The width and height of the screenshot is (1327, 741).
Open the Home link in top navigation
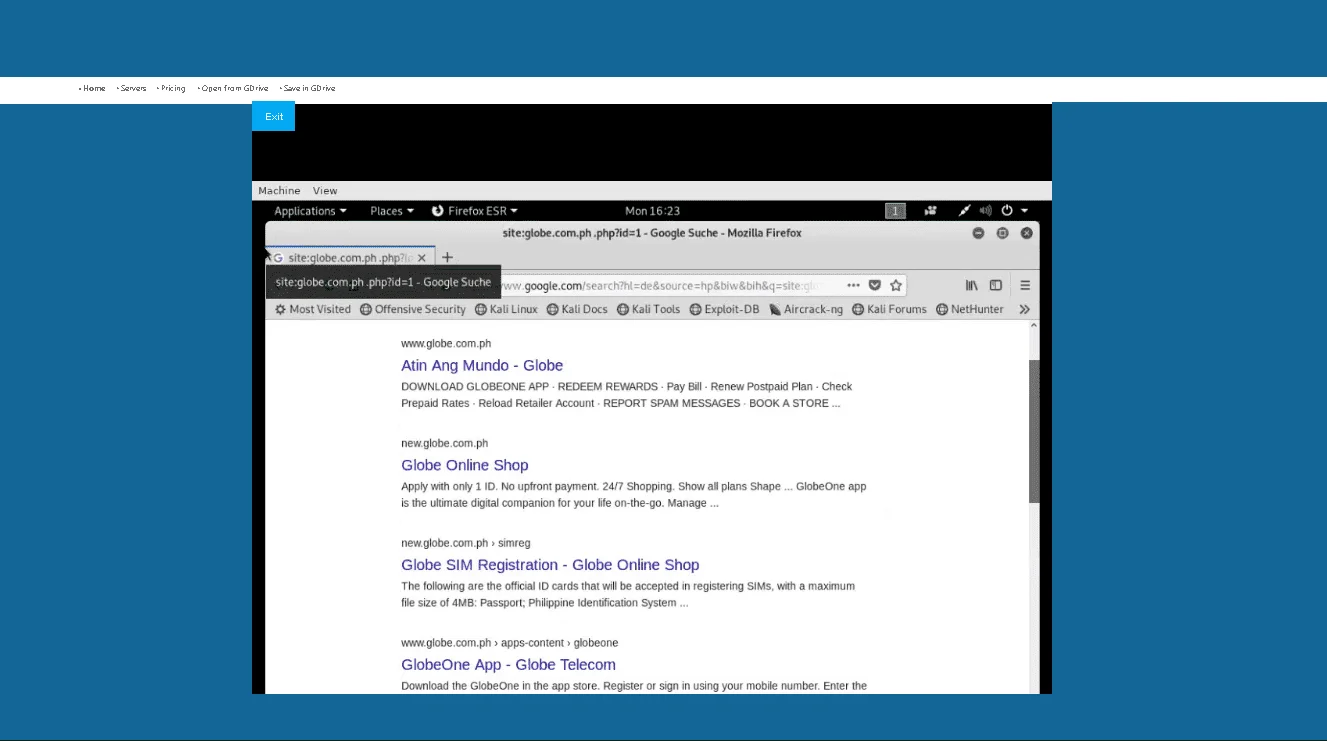(94, 88)
